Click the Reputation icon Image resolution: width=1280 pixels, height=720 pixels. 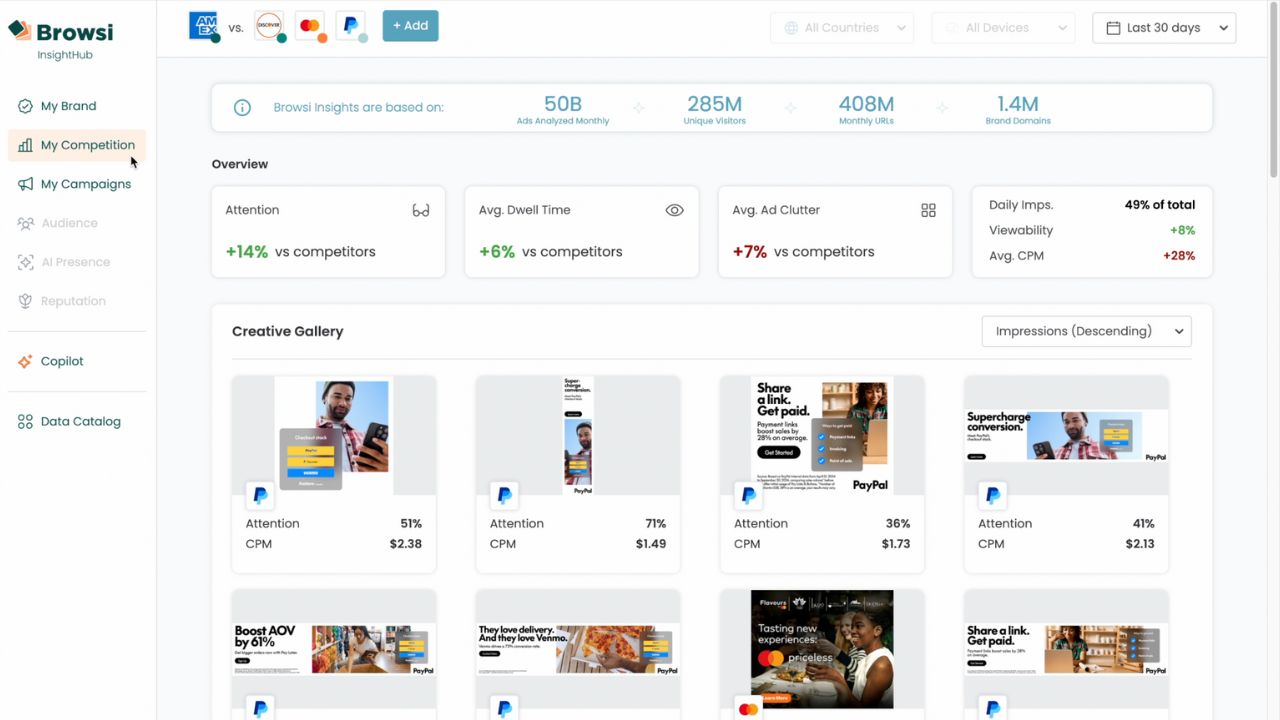coord(25,301)
